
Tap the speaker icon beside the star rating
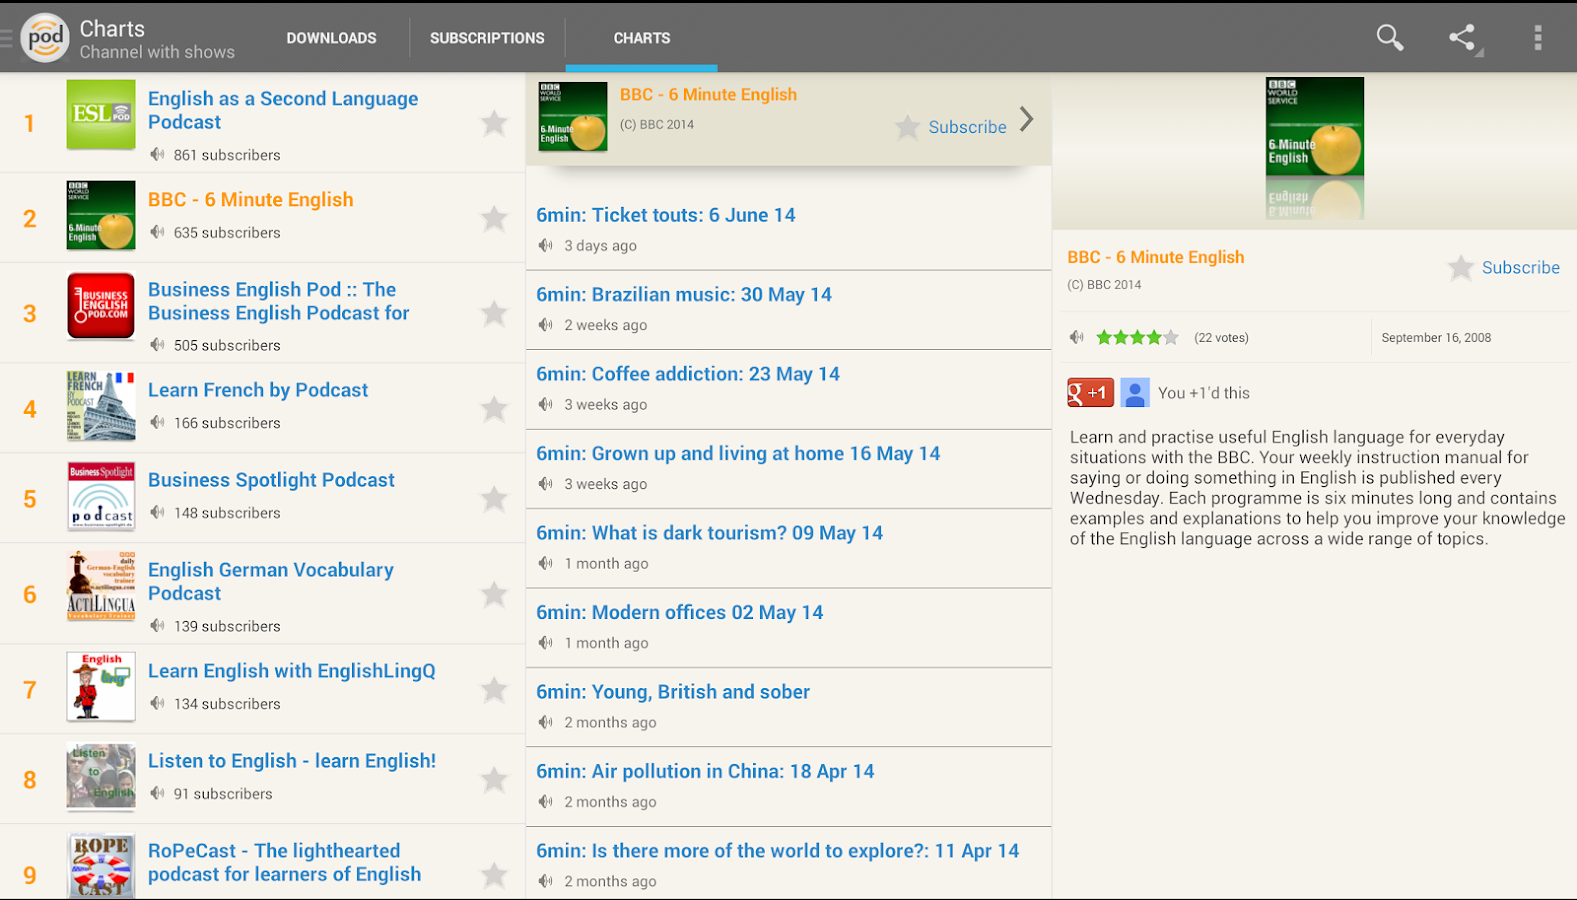click(1077, 338)
